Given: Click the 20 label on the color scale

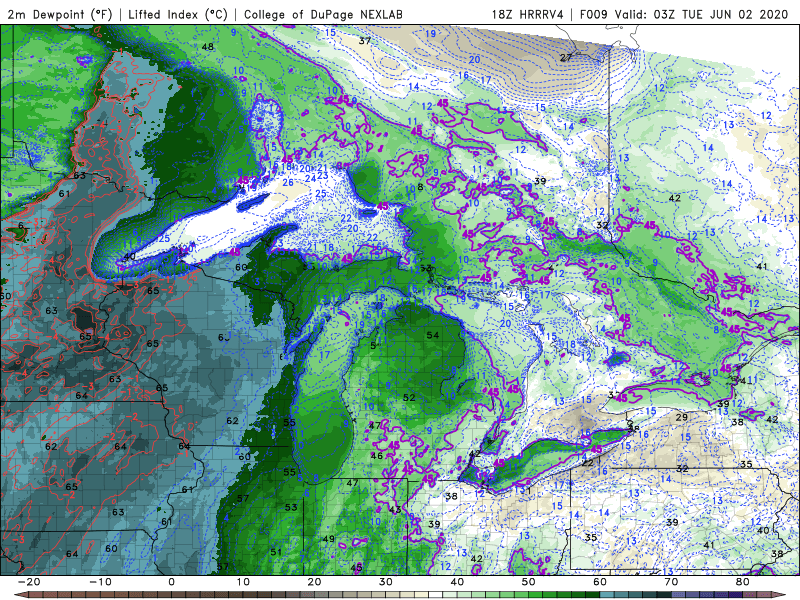Looking at the screenshot, I should point(314,582).
